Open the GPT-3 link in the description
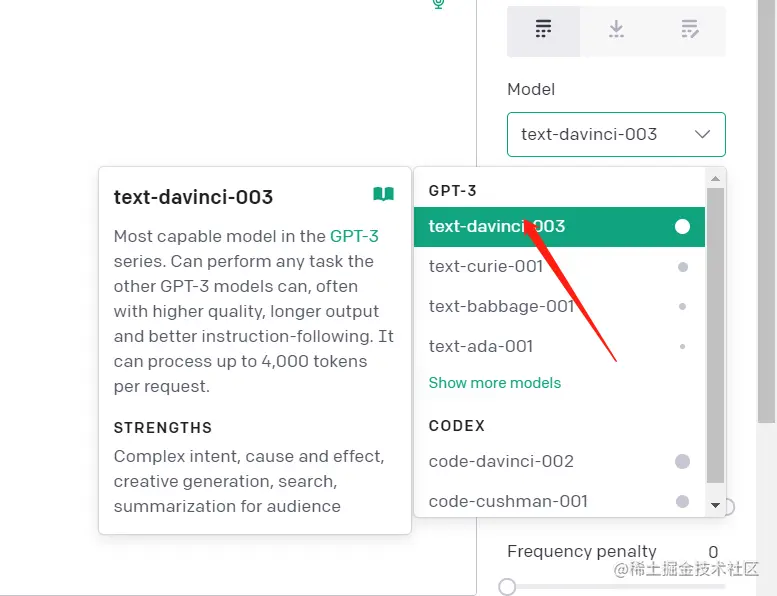Image resolution: width=777 pixels, height=596 pixels. click(x=354, y=236)
